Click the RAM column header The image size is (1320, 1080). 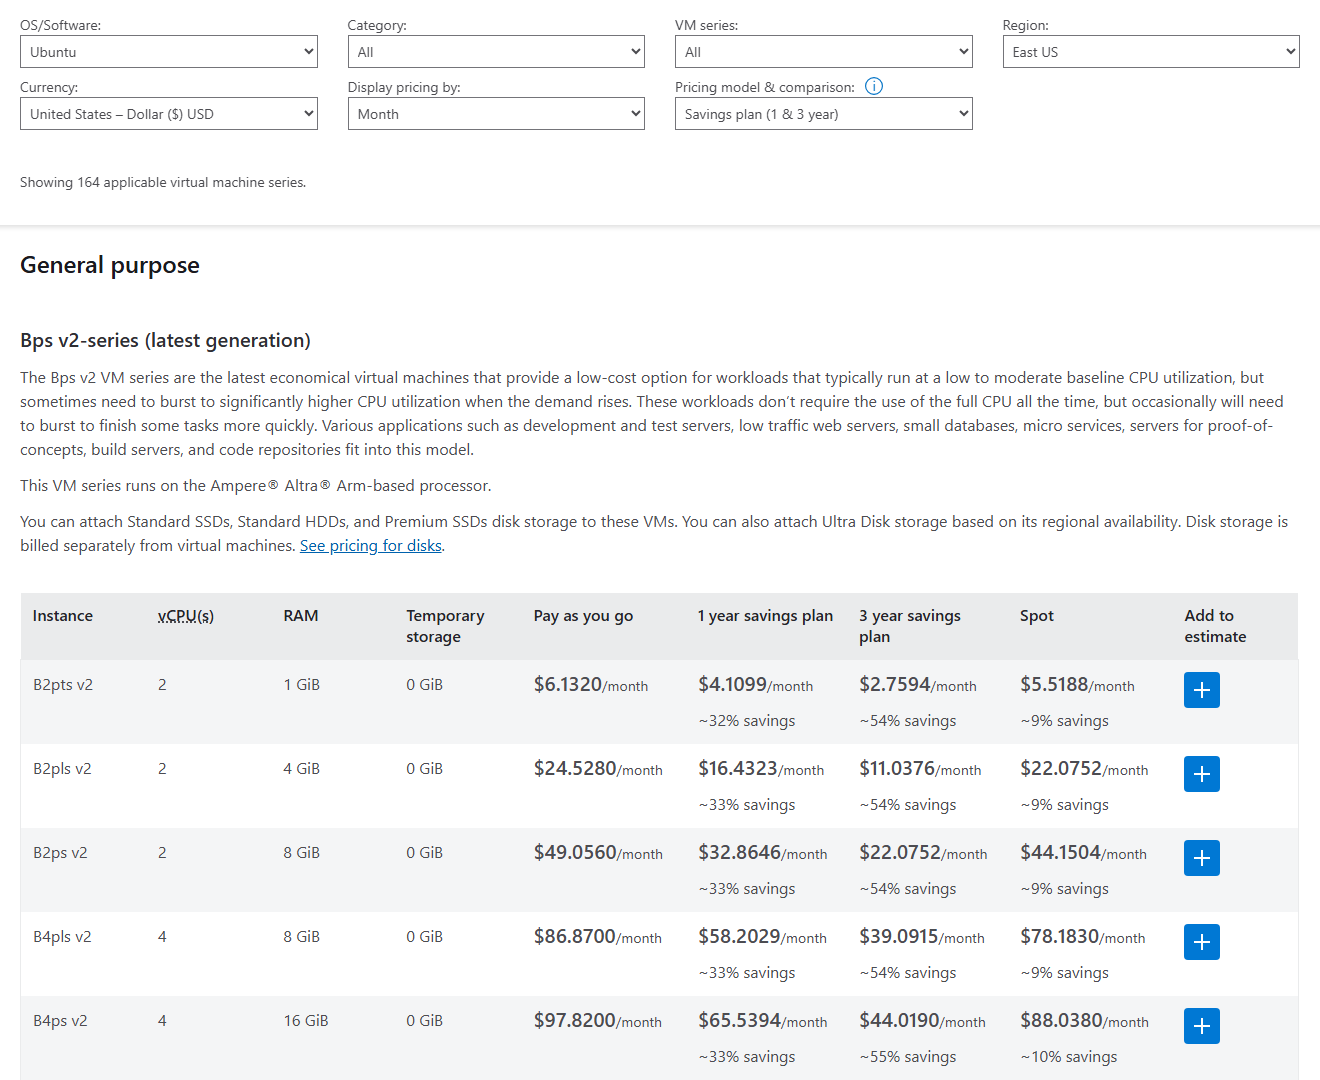[x=301, y=616]
